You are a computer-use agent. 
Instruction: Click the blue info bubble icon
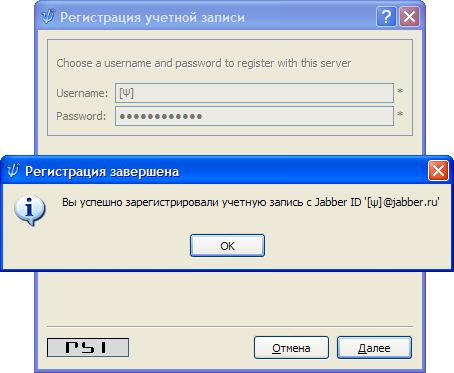click(x=30, y=210)
